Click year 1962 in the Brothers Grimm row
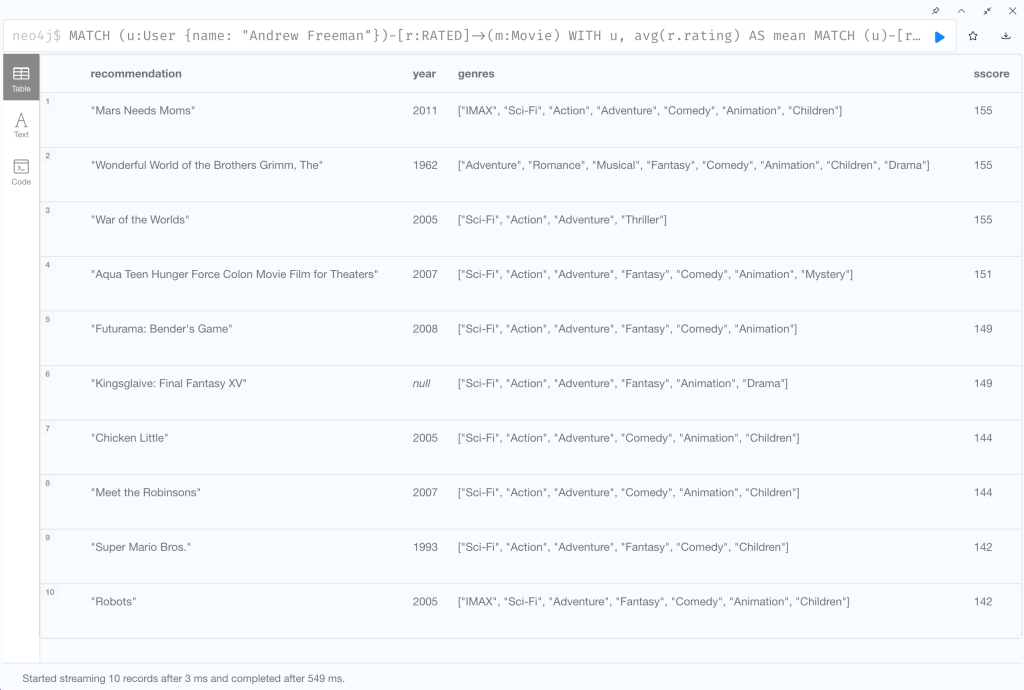Image resolution: width=1024 pixels, height=690 pixels. coord(425,165)
